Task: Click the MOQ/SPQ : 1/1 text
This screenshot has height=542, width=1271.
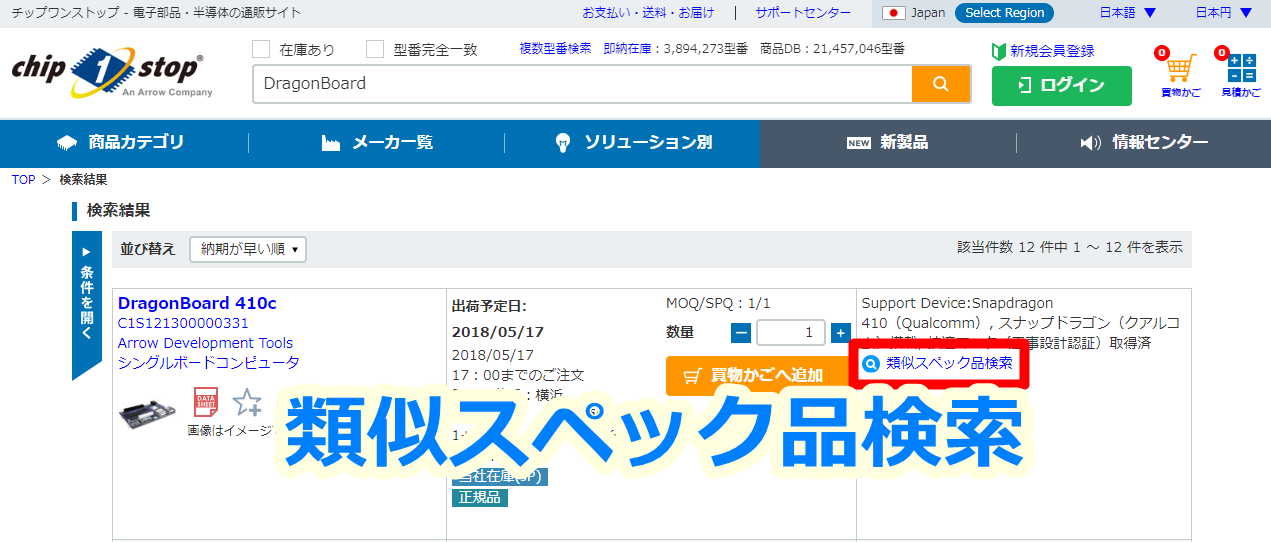Action: 719,303
